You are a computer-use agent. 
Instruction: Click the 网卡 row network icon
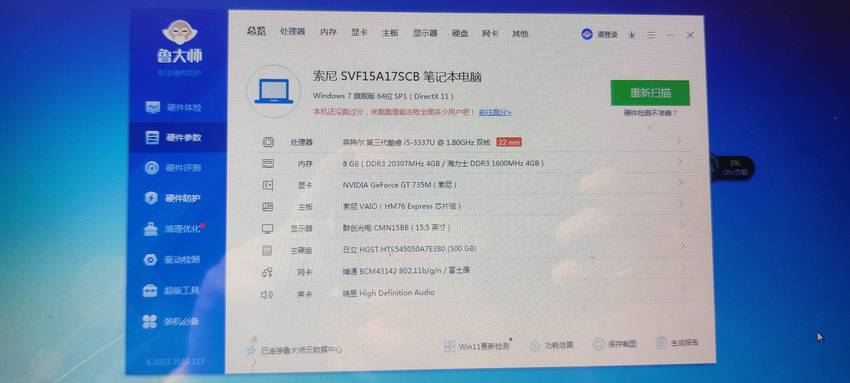[x=267, y=272]
